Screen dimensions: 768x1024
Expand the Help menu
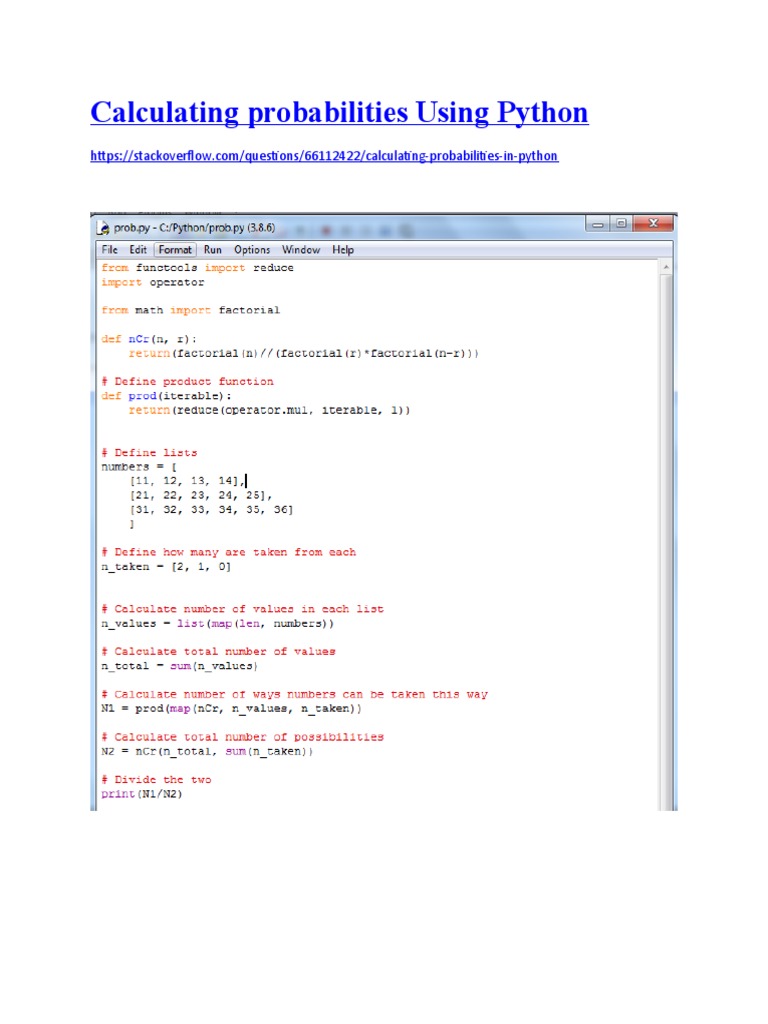(343, 250)
